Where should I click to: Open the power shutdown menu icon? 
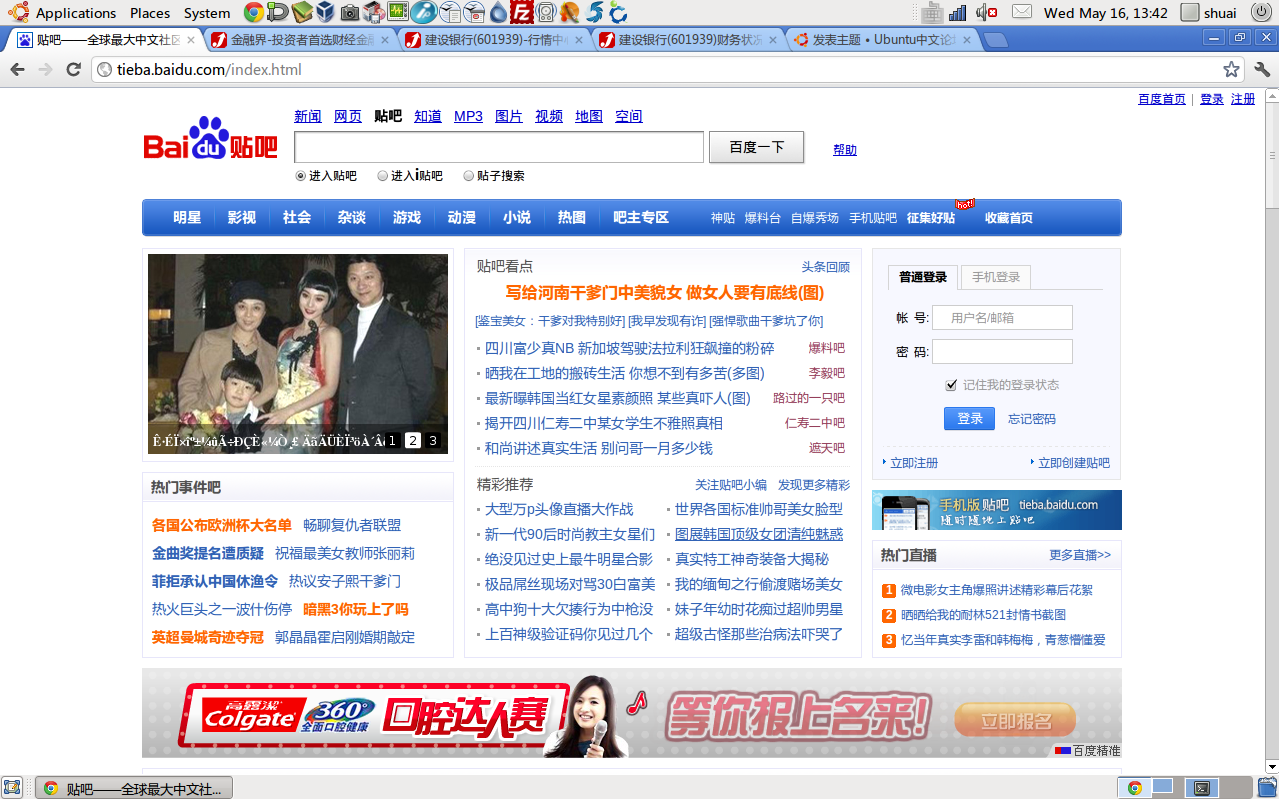1259,13
